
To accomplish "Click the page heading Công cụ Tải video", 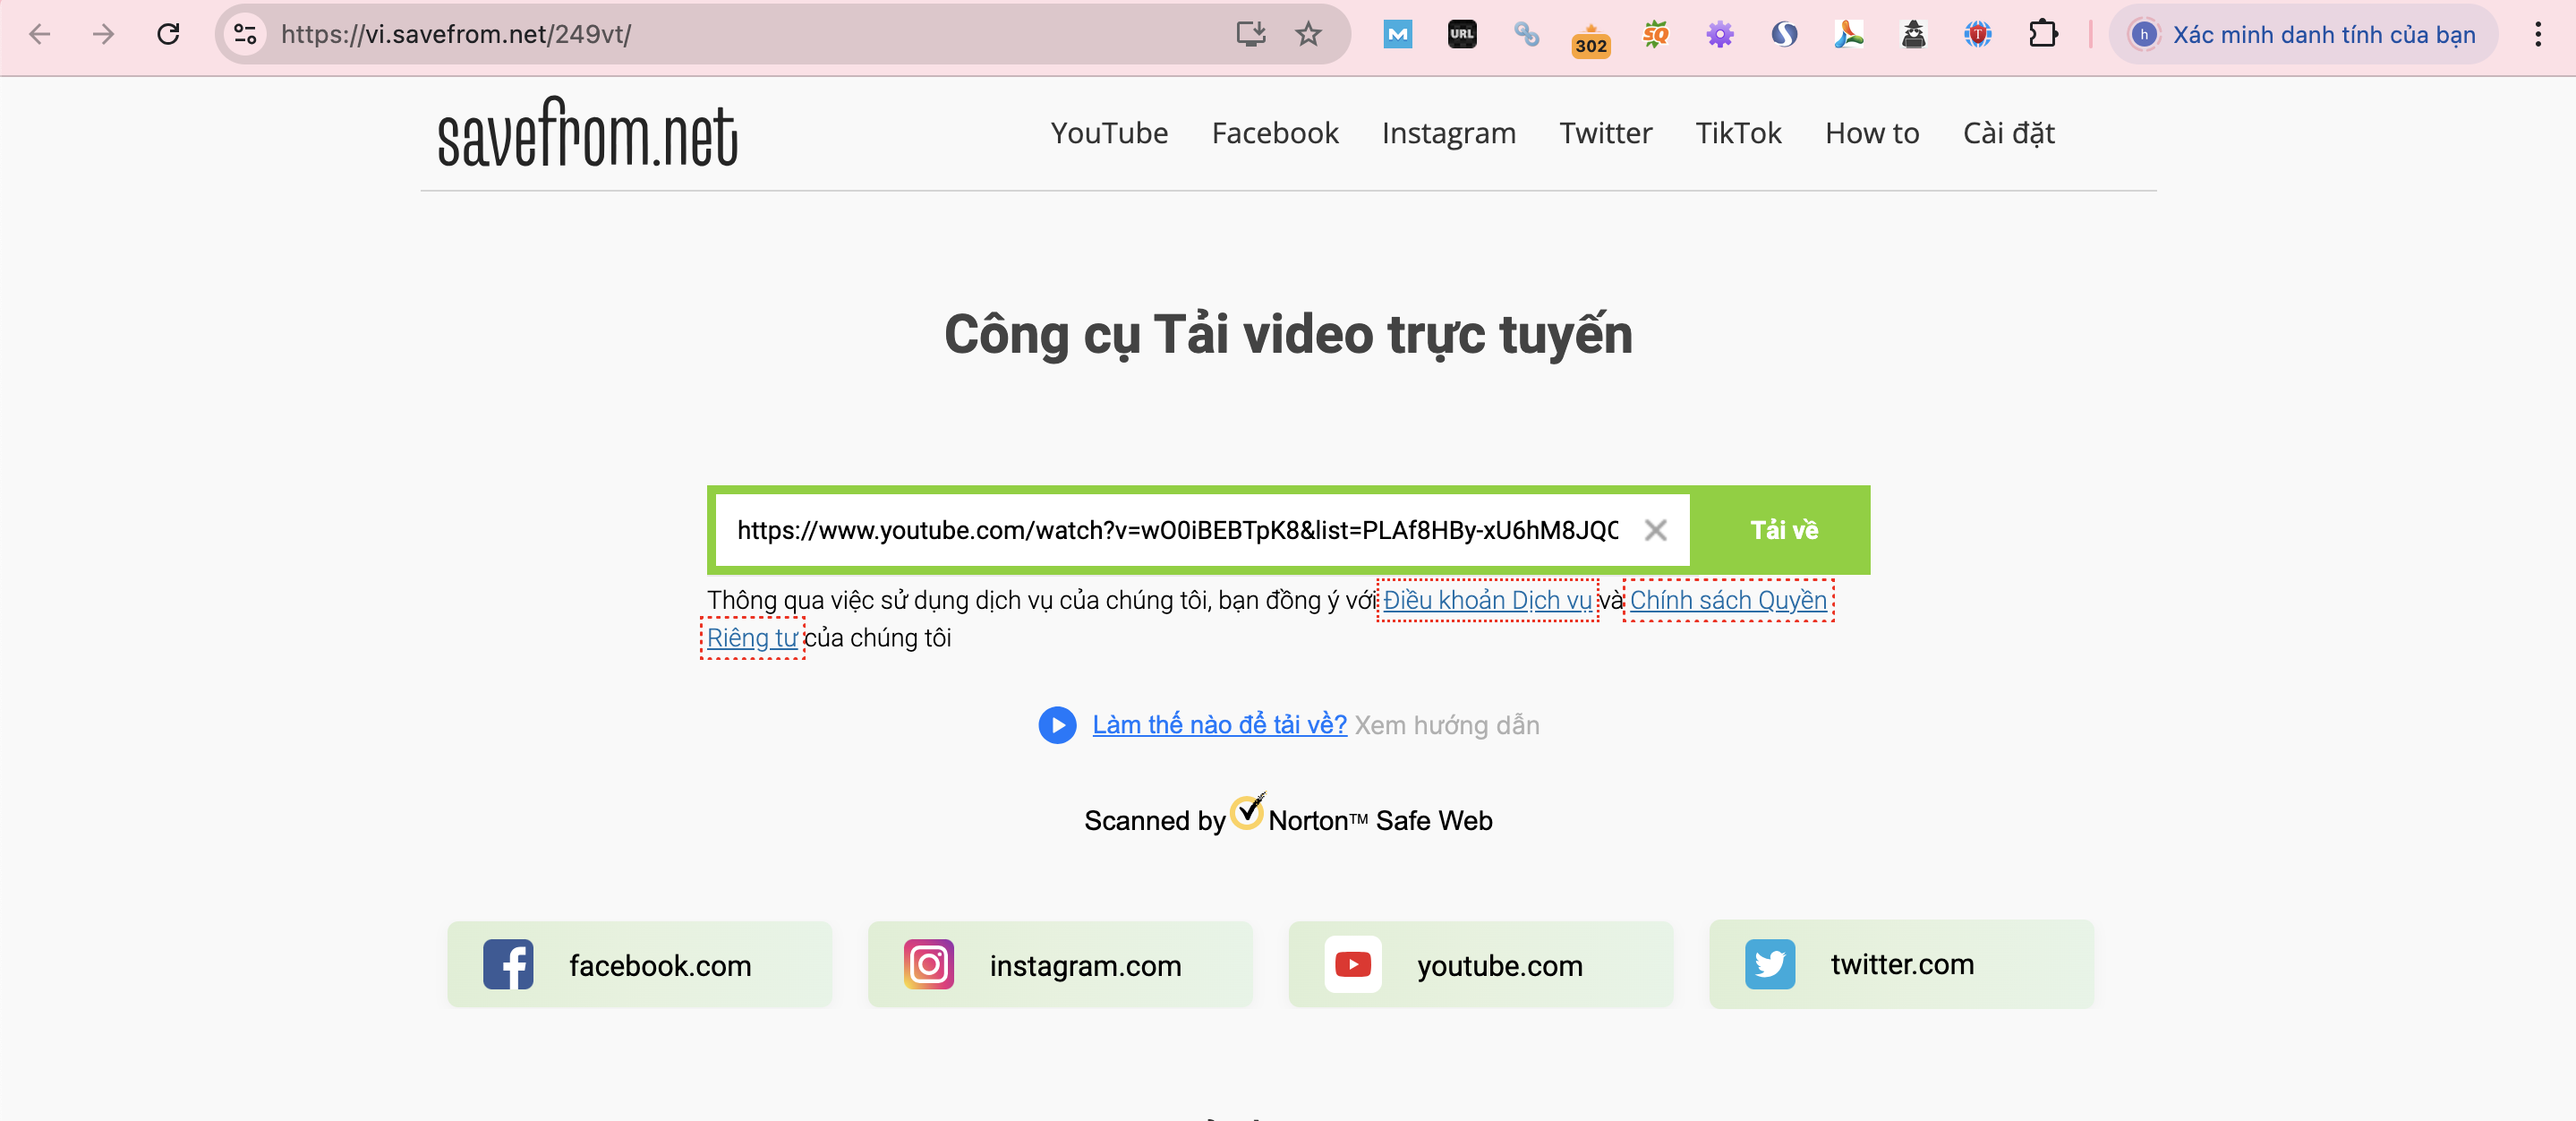I will (x=1288, y=335).
